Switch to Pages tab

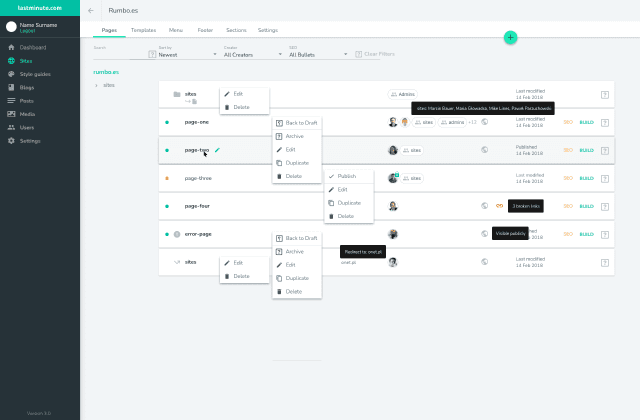point(109,30)
